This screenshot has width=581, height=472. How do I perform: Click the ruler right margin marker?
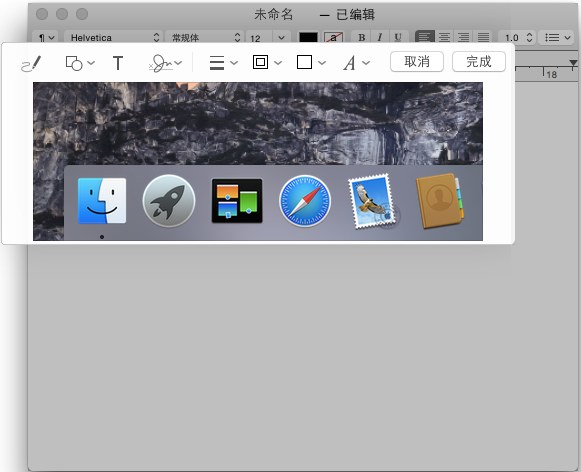tap(573, 63)
